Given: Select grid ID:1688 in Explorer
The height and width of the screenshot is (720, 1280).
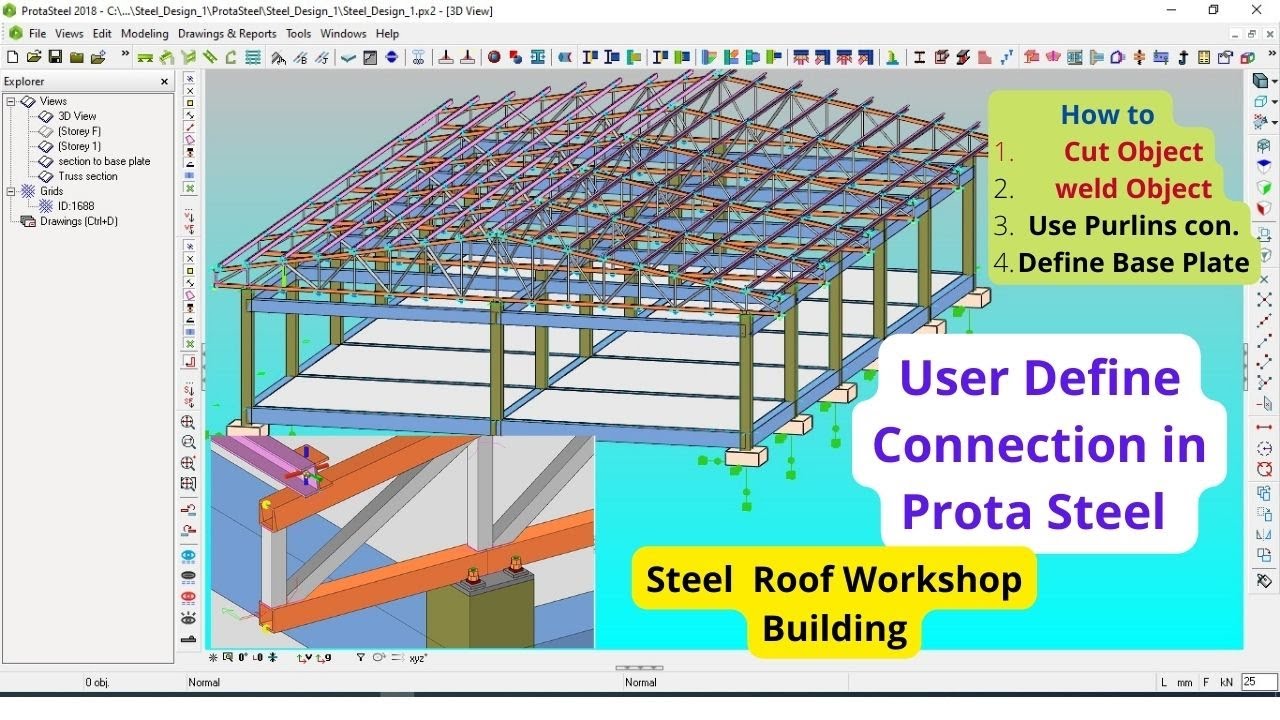Looking at the screenshot, I should tap(76, 206).
